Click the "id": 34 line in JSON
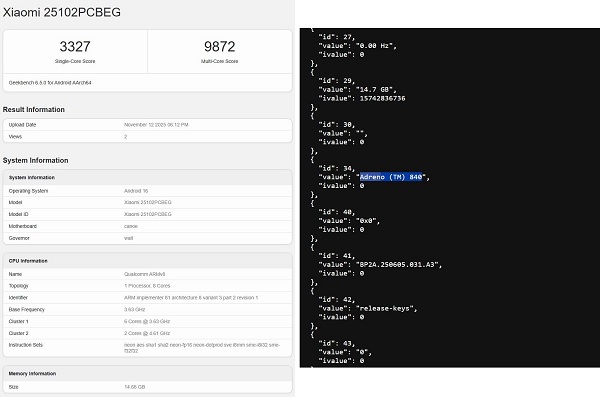600x397 pixels. (337, 168)
